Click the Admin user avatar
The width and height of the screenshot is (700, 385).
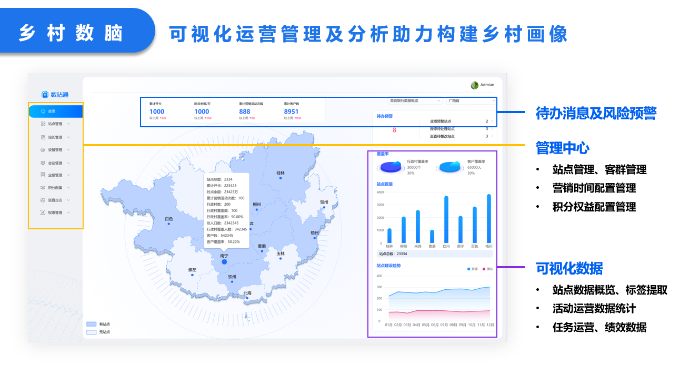click(474, 85)
